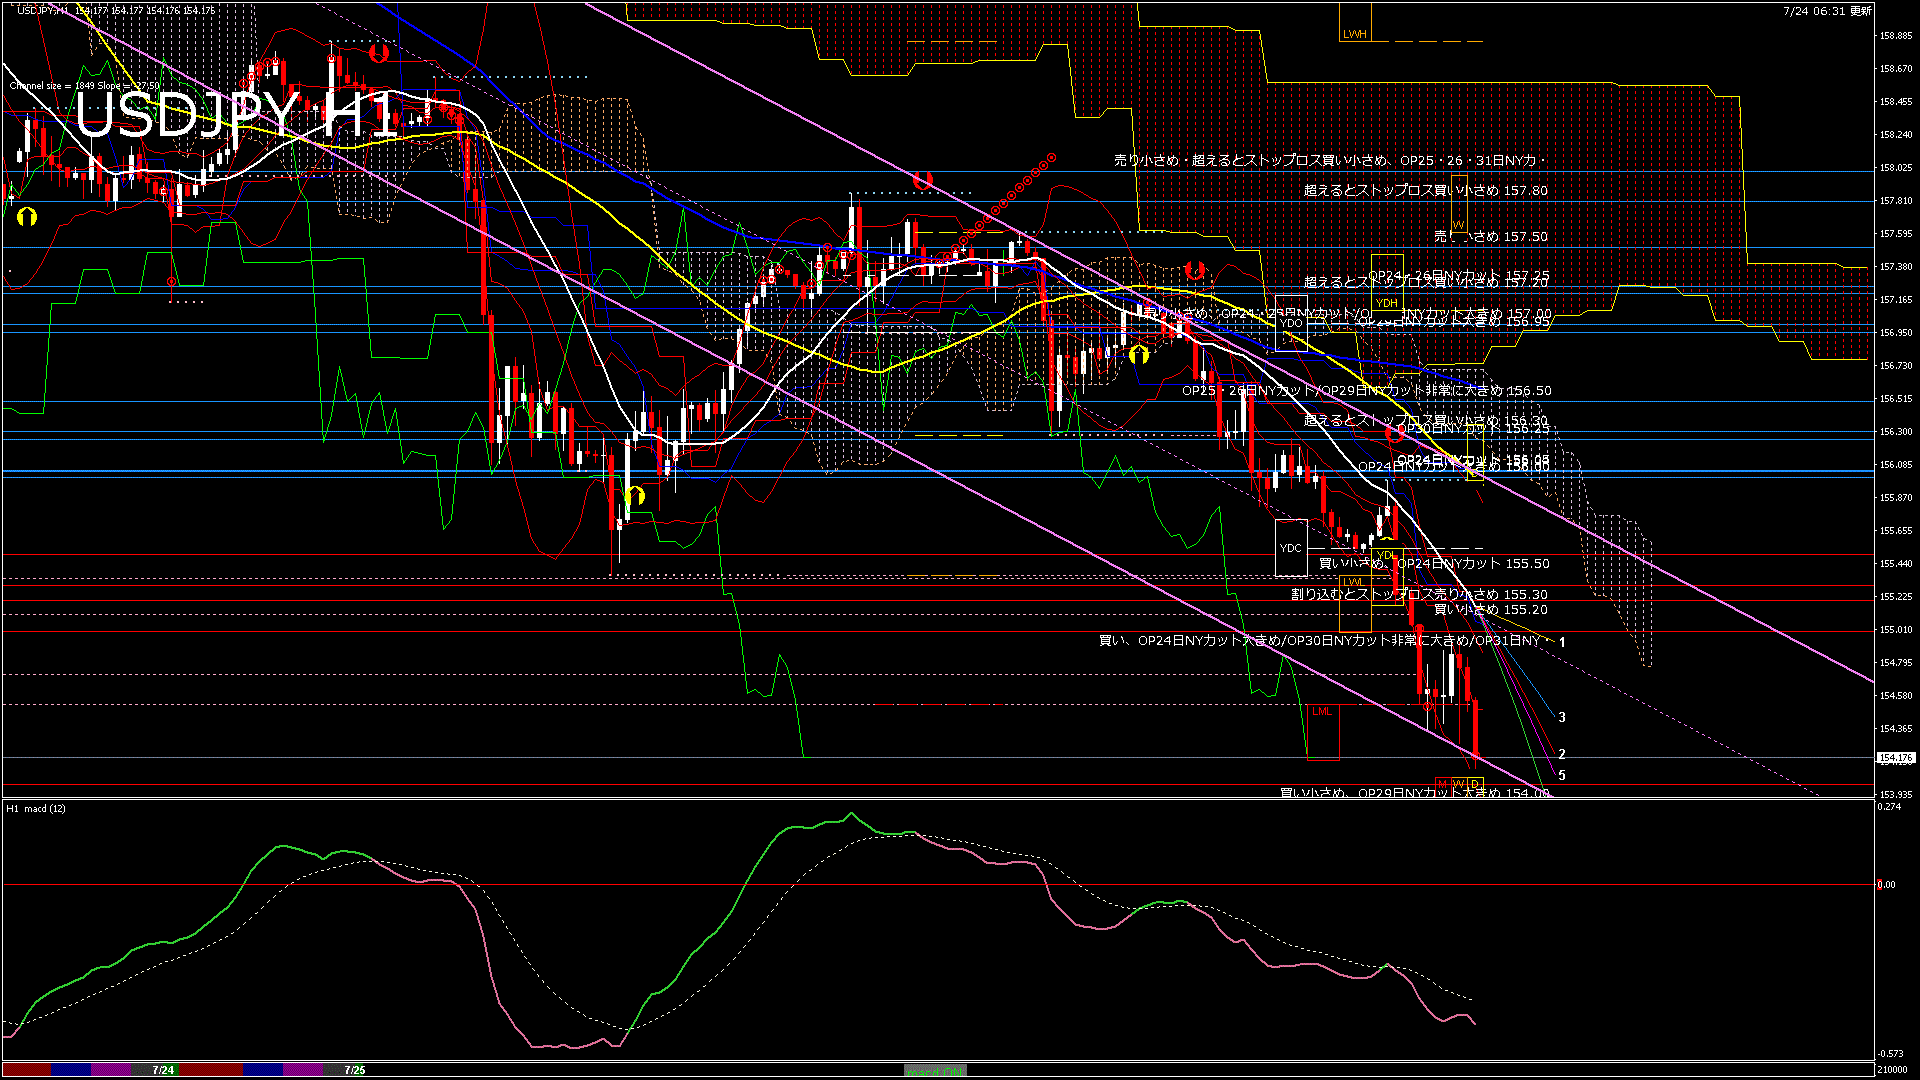Click the LWH marker at chart top
The image size is (1920, 1080).
pos(1354,34)
